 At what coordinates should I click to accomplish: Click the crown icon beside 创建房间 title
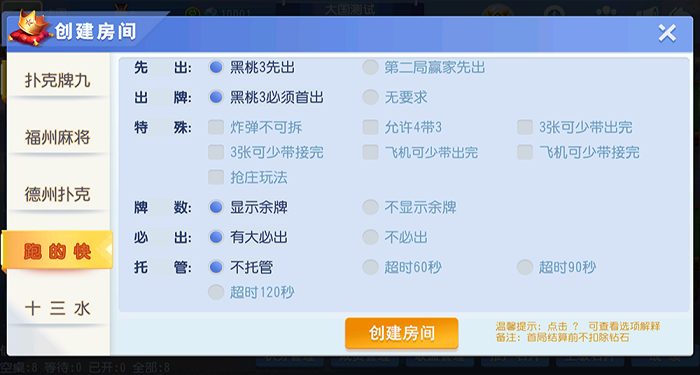click(30, 30)
